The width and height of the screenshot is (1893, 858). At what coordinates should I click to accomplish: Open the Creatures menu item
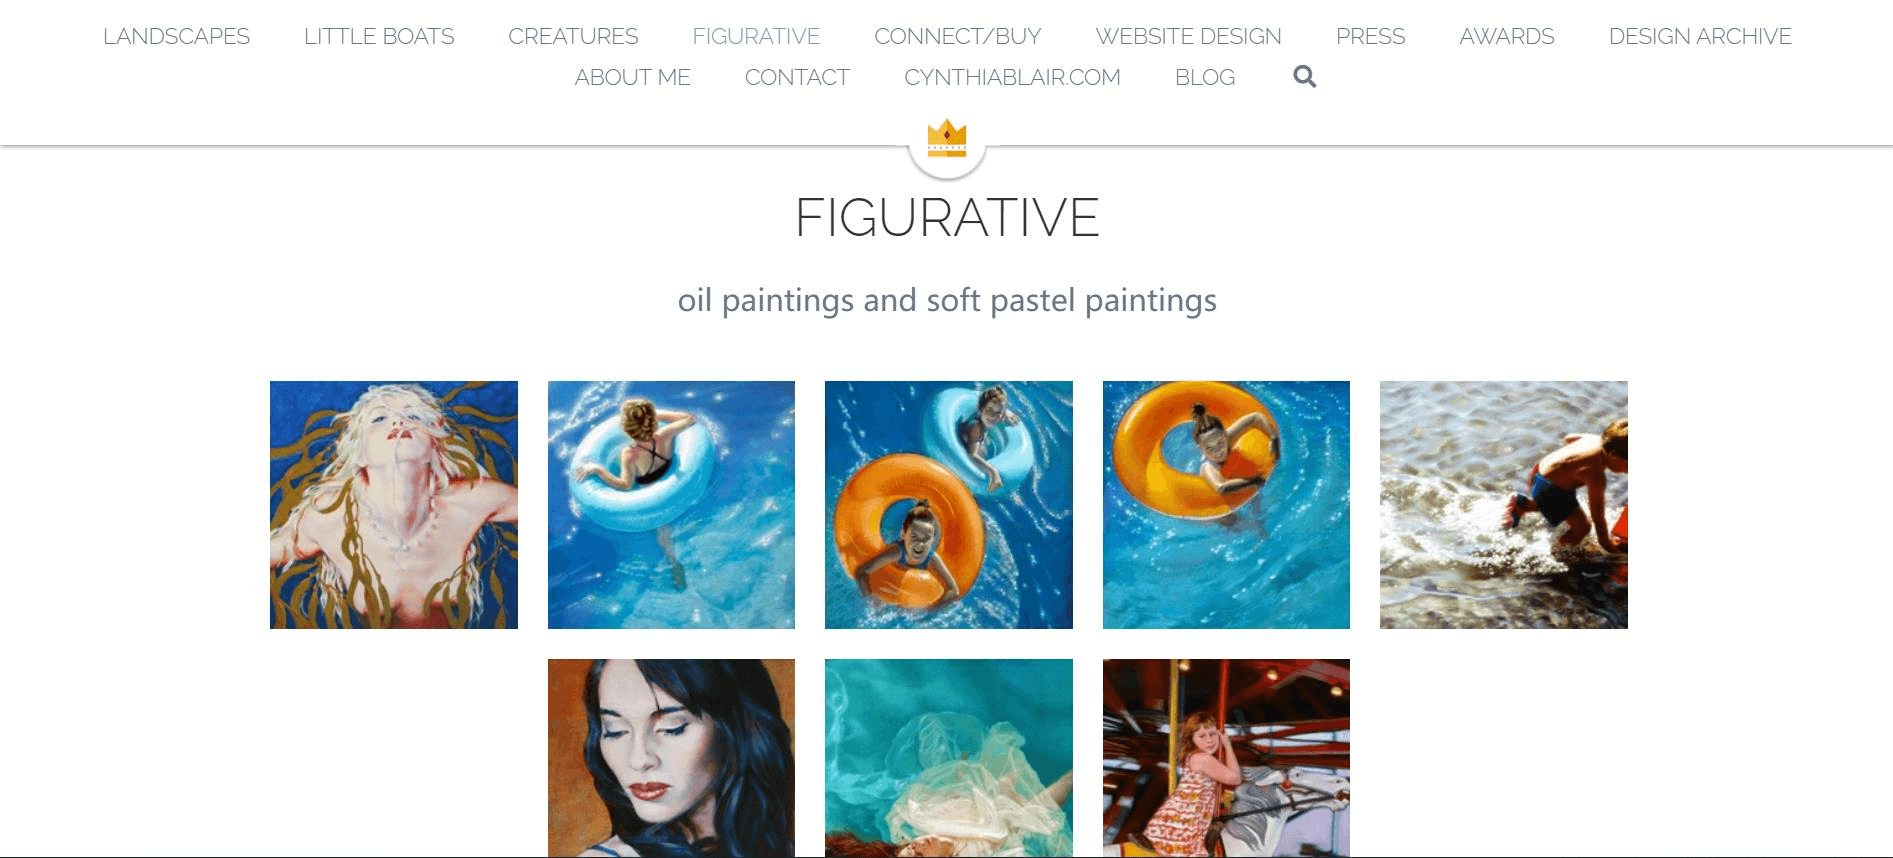click(x=573, y=36)
